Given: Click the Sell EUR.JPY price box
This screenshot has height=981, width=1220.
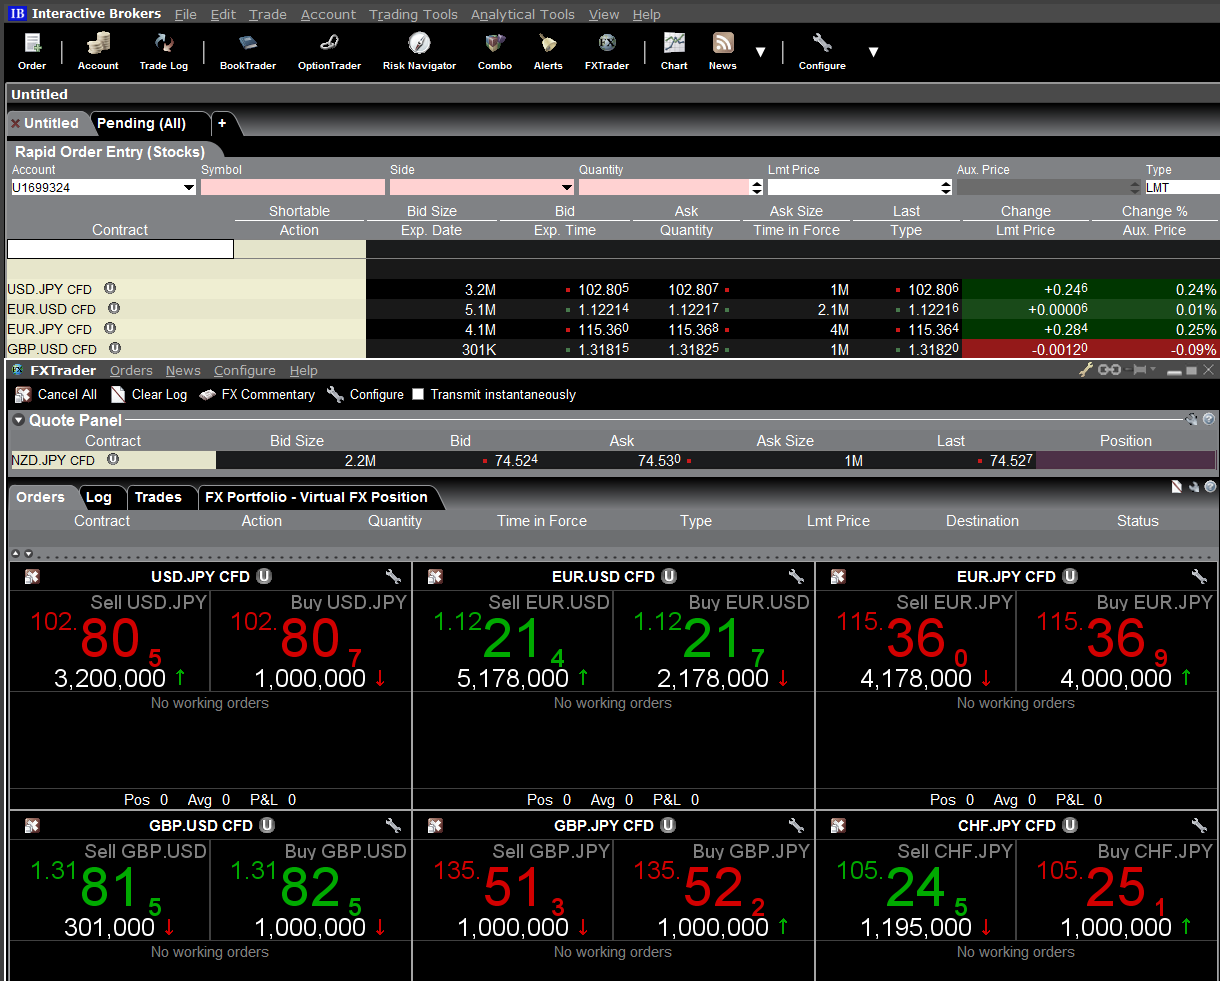Looking at the screenshot, I should point(916,641).
